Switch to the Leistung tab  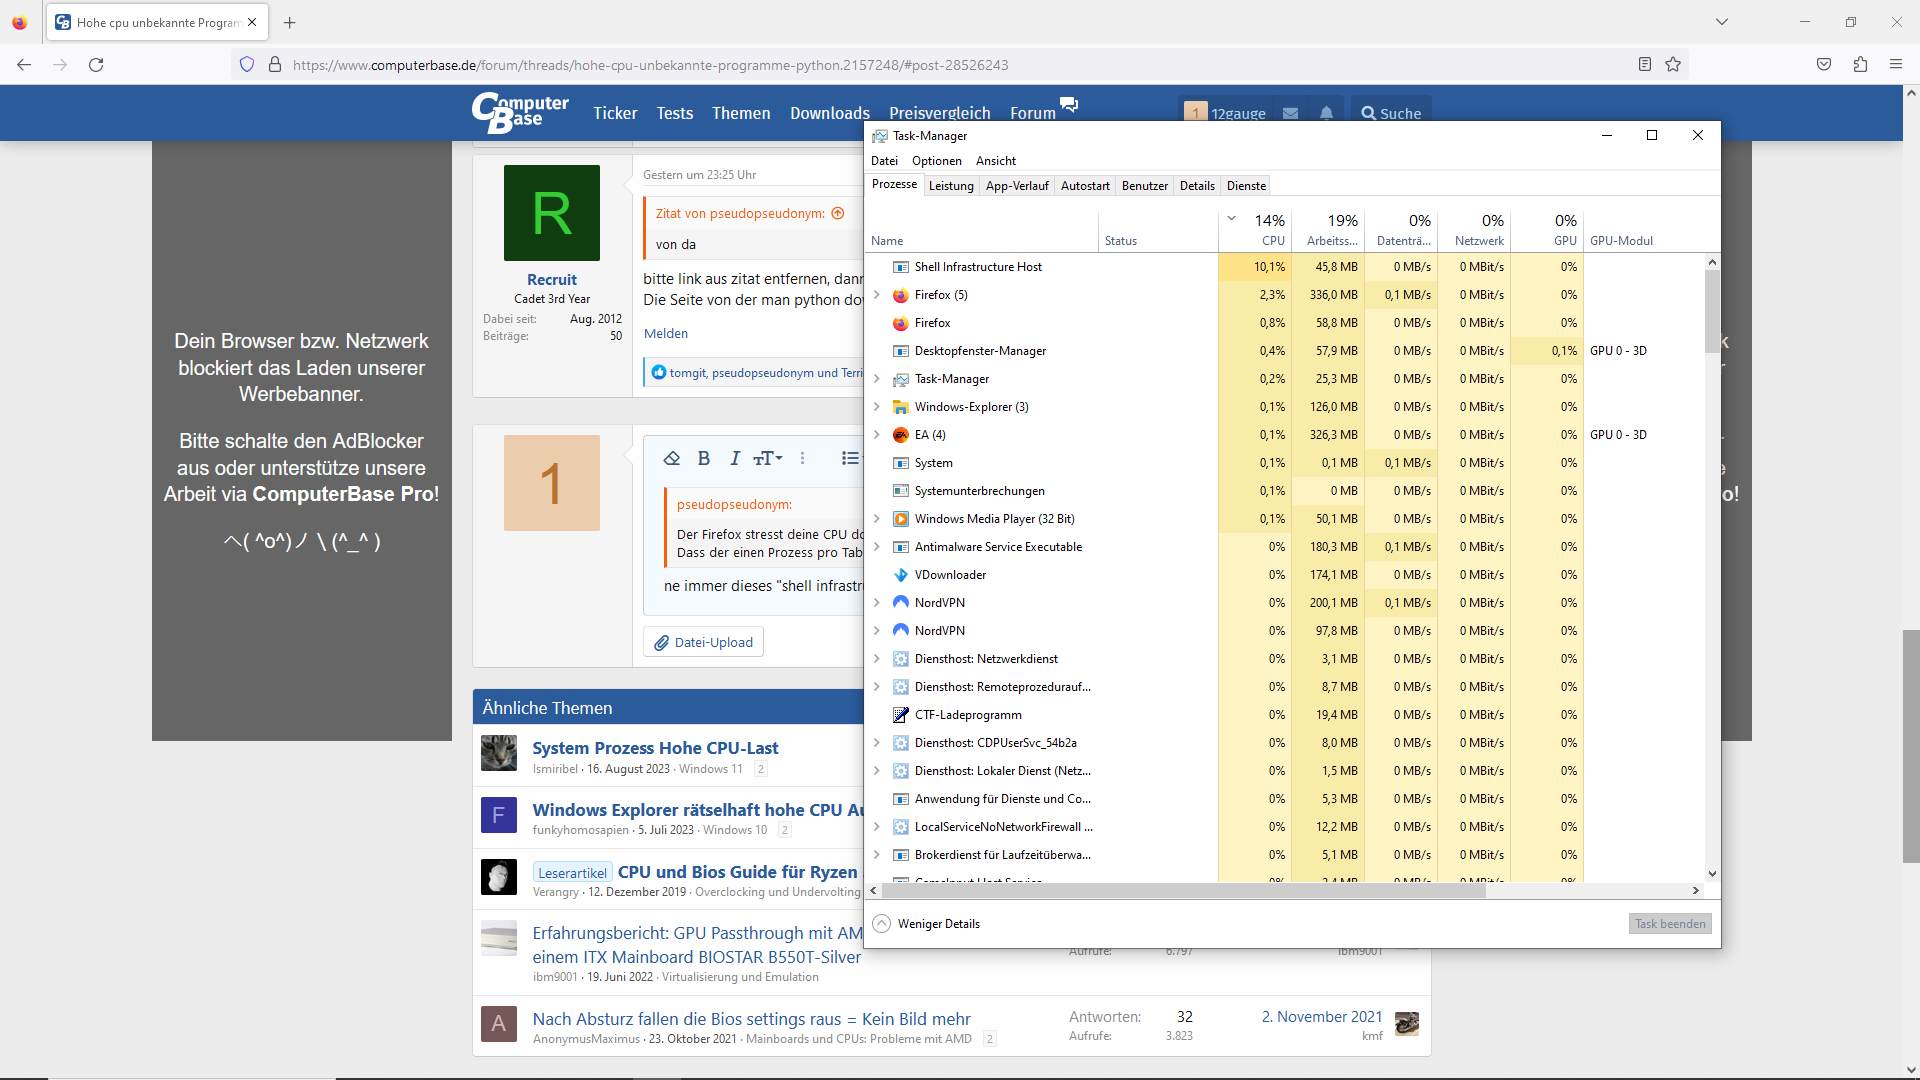click(x=950, y=186)
